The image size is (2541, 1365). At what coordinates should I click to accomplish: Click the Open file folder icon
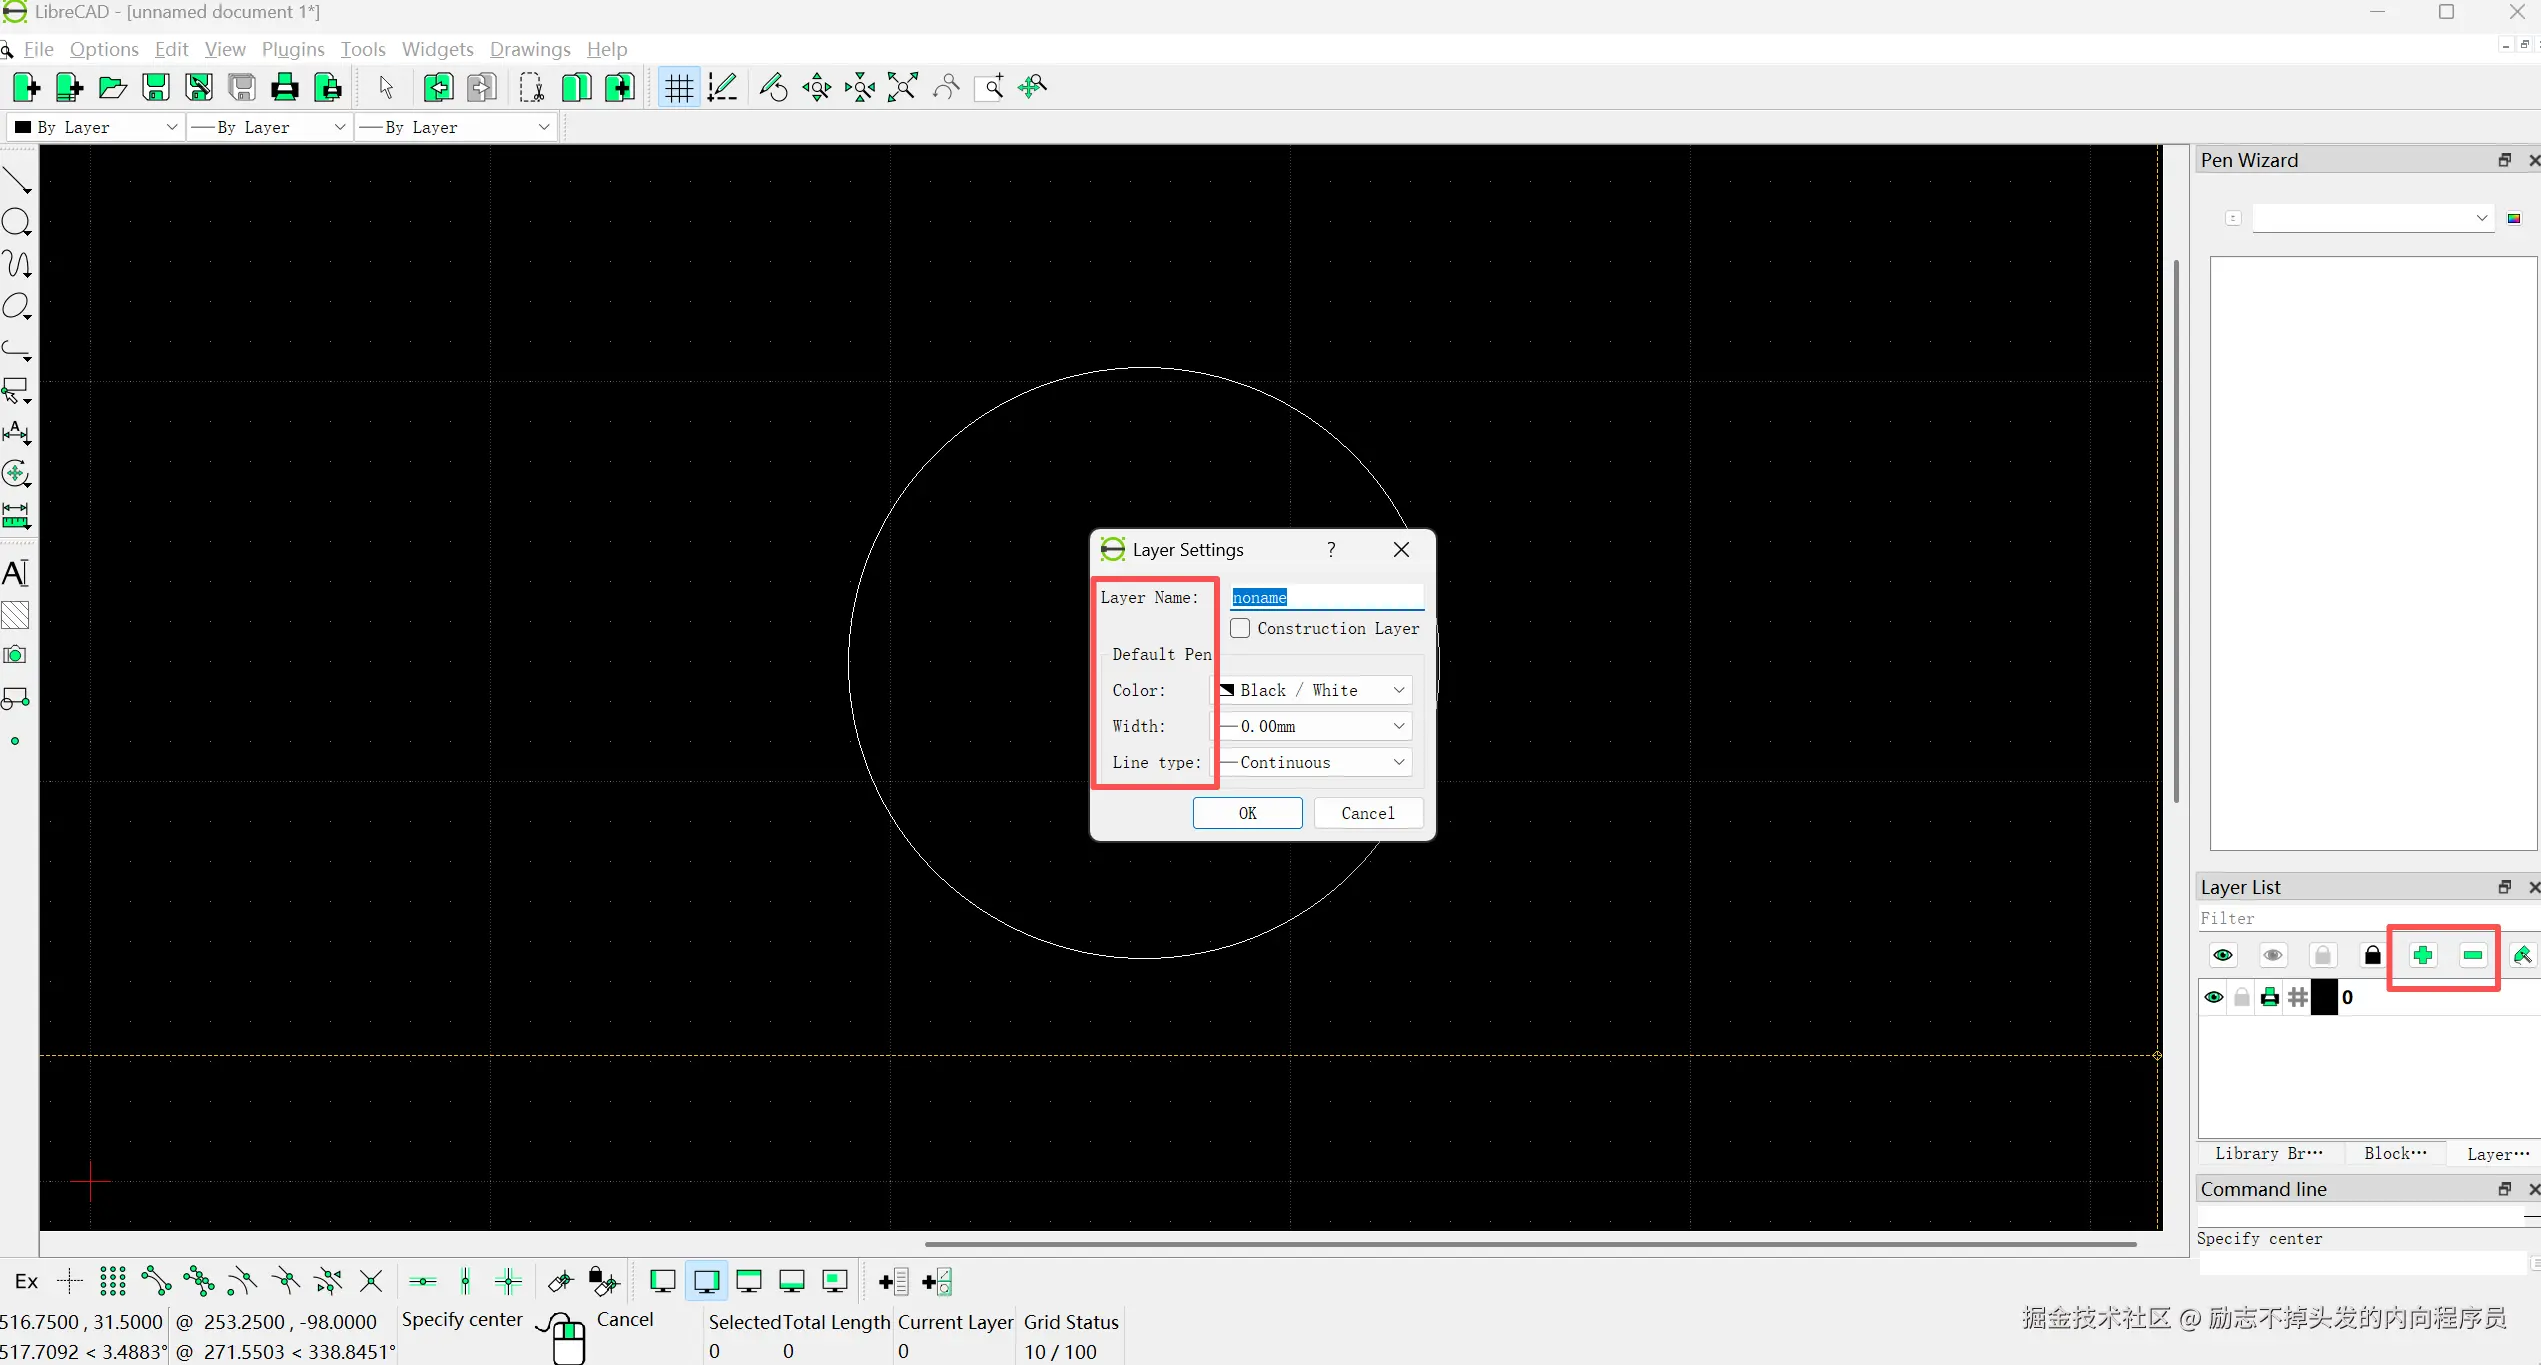[x=112, y=88]
